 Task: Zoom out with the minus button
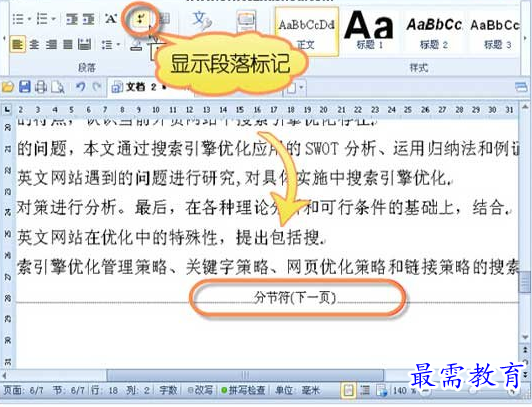click(x=425, y=391)
